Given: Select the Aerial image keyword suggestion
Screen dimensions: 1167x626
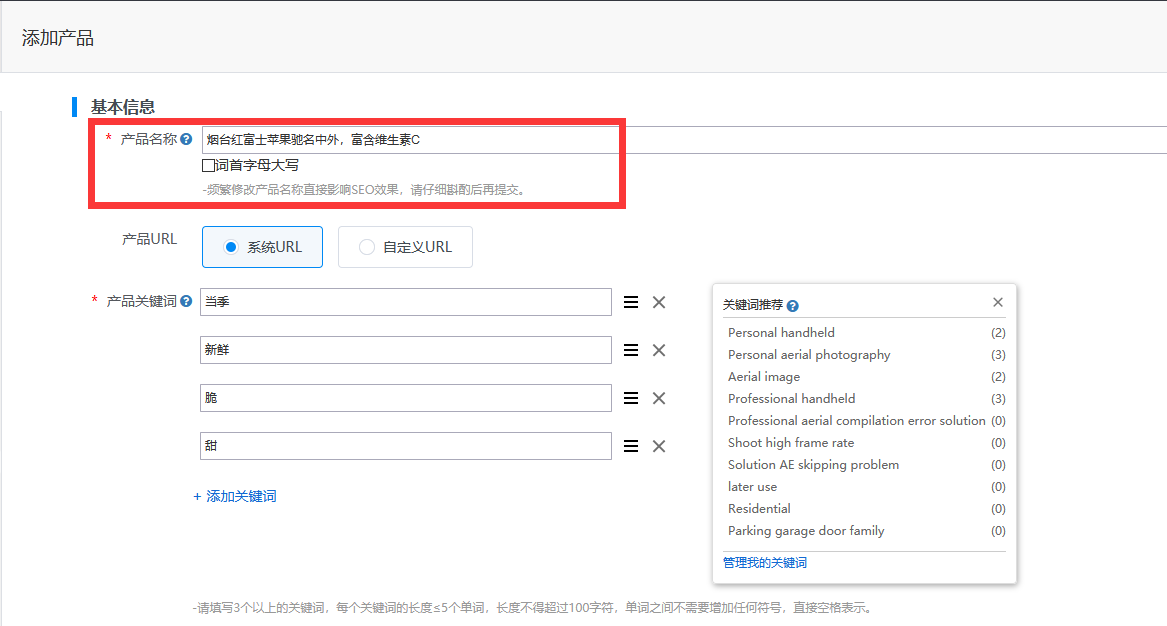Looking at the screenshot, I should coord(764,377).
